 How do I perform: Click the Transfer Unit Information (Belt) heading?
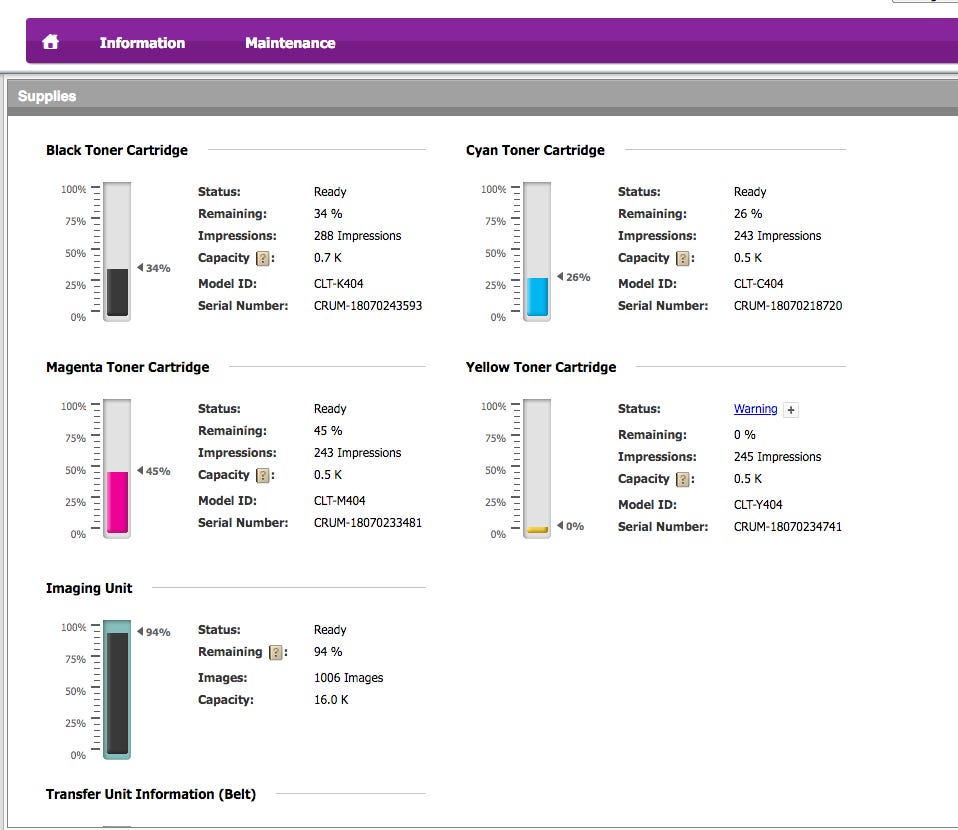point(151,794)
